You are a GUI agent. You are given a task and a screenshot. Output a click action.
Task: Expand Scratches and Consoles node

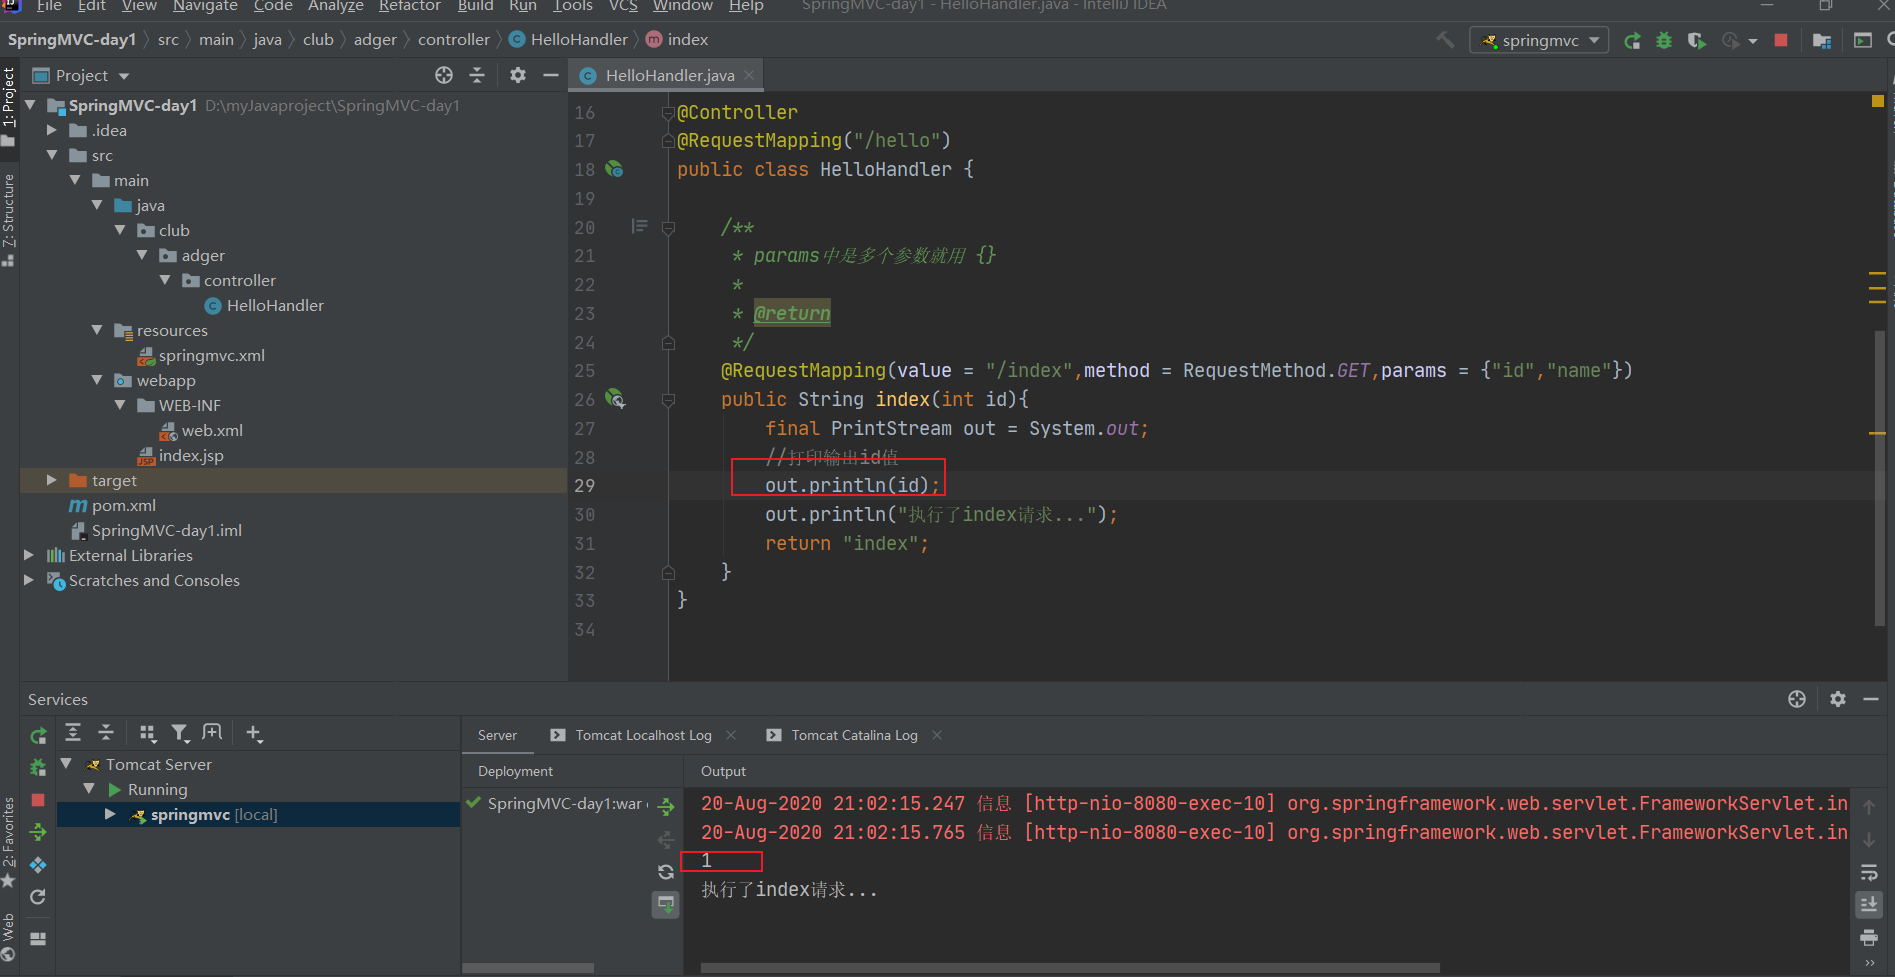29,580
